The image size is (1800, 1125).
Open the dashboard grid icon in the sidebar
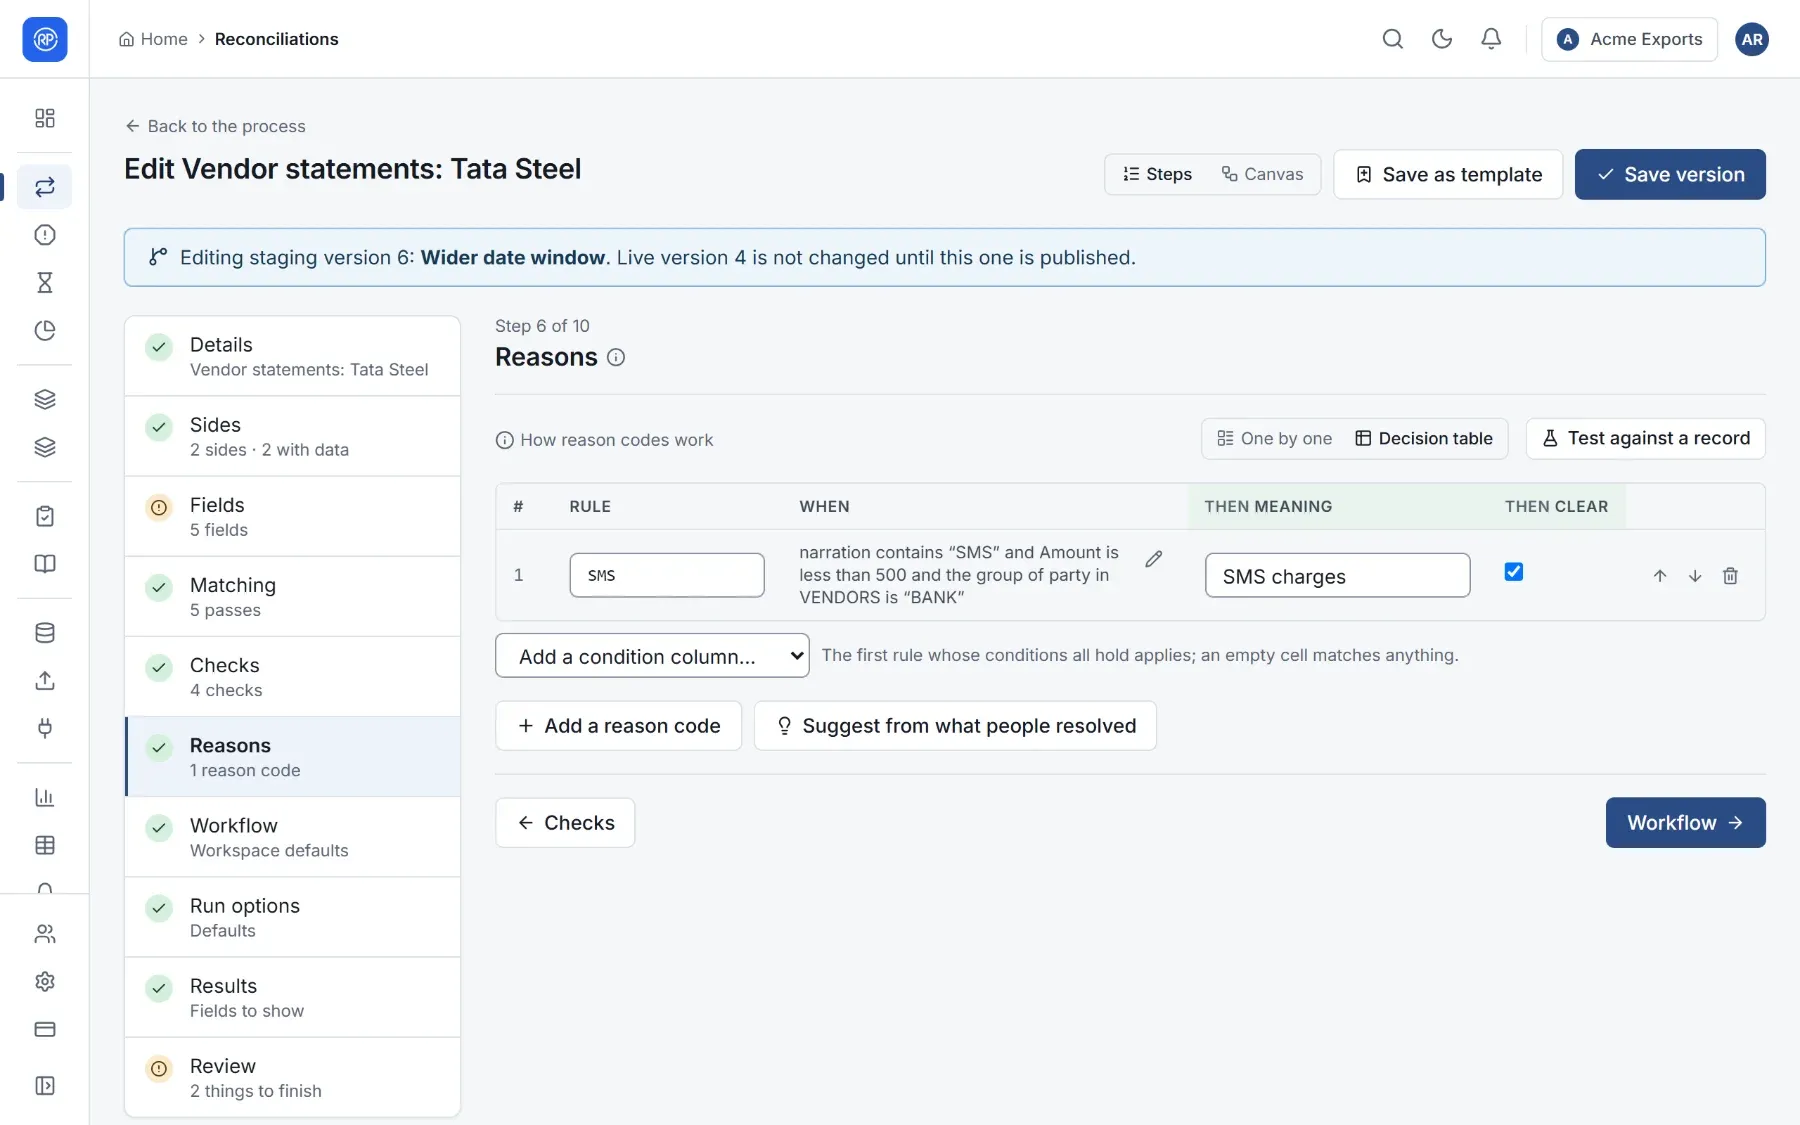pos(45,118)
